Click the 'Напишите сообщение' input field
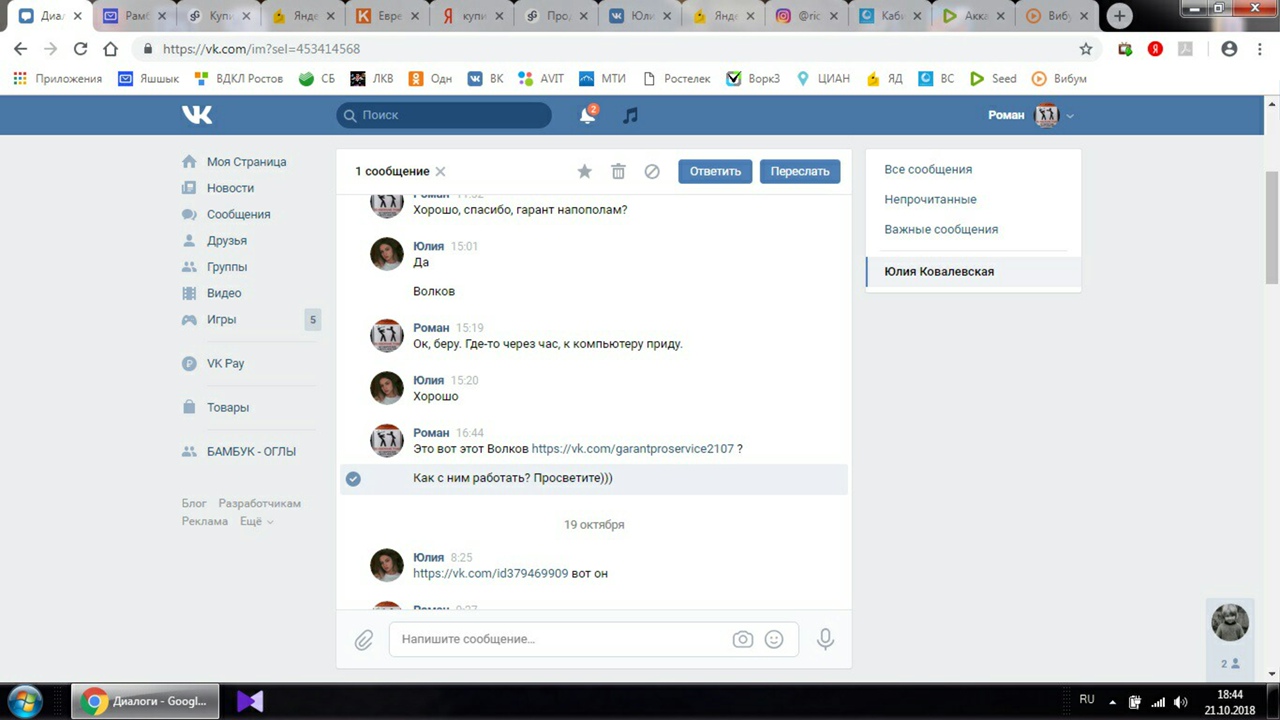 pyautogui.click(x=560, y=639)
